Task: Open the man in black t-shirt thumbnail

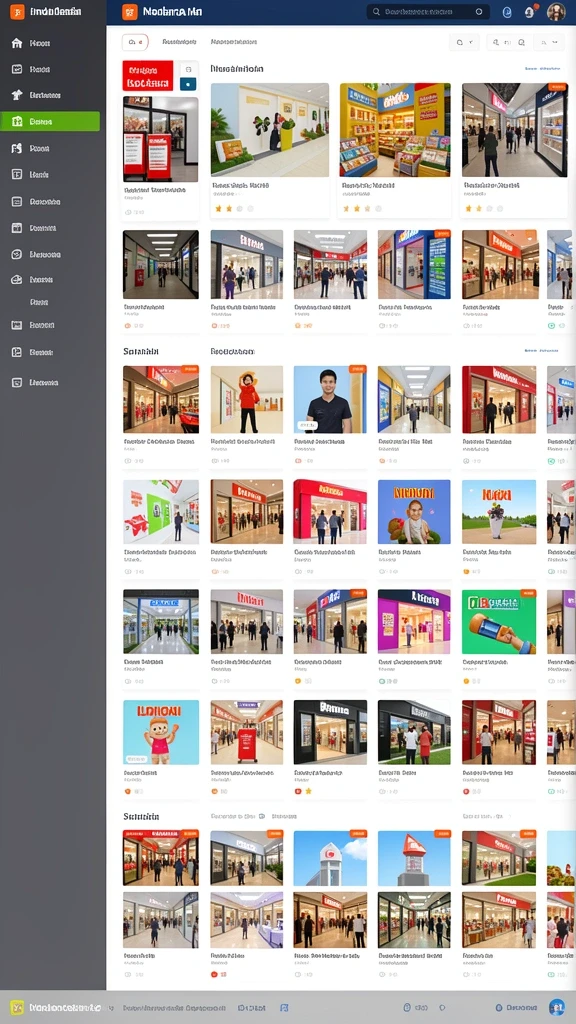Action: point(330,400)
